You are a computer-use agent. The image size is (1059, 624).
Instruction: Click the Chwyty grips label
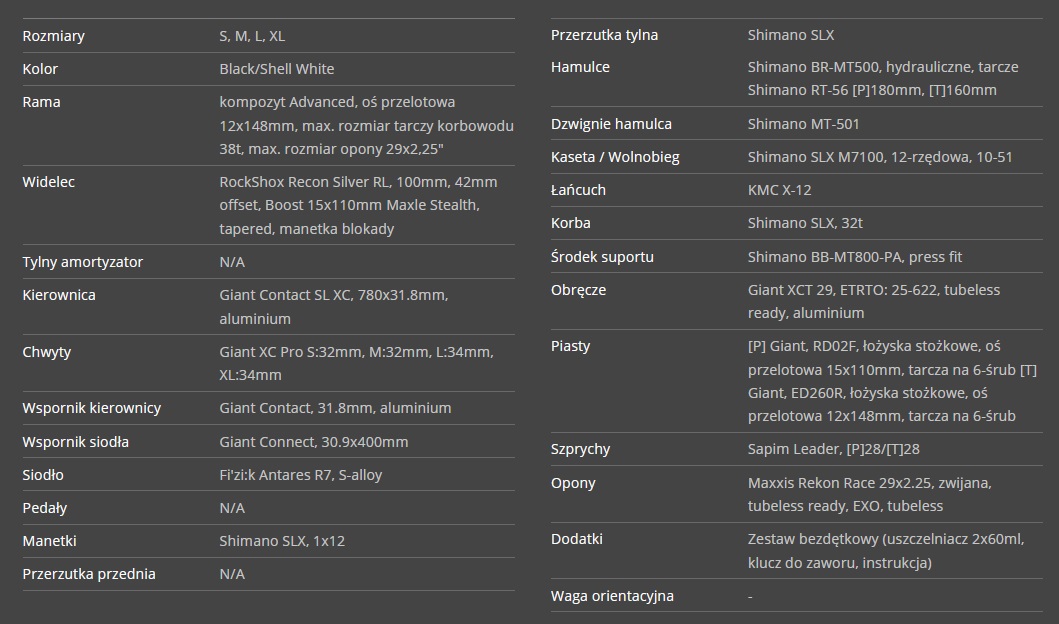[x=47, y=352]
